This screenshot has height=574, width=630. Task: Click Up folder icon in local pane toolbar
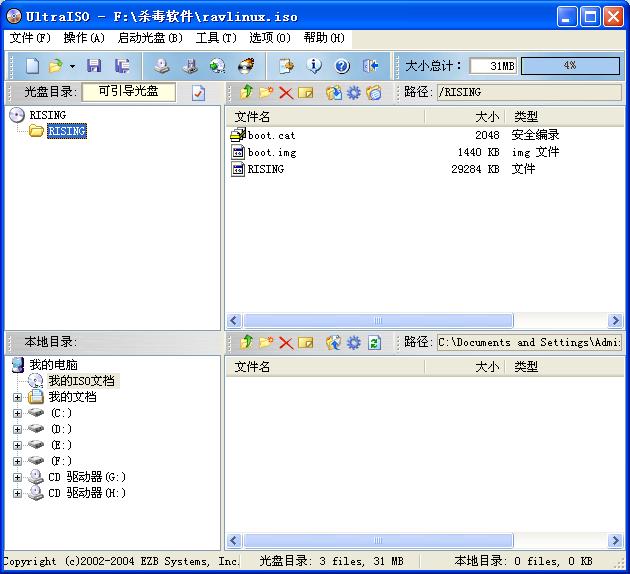246,343
